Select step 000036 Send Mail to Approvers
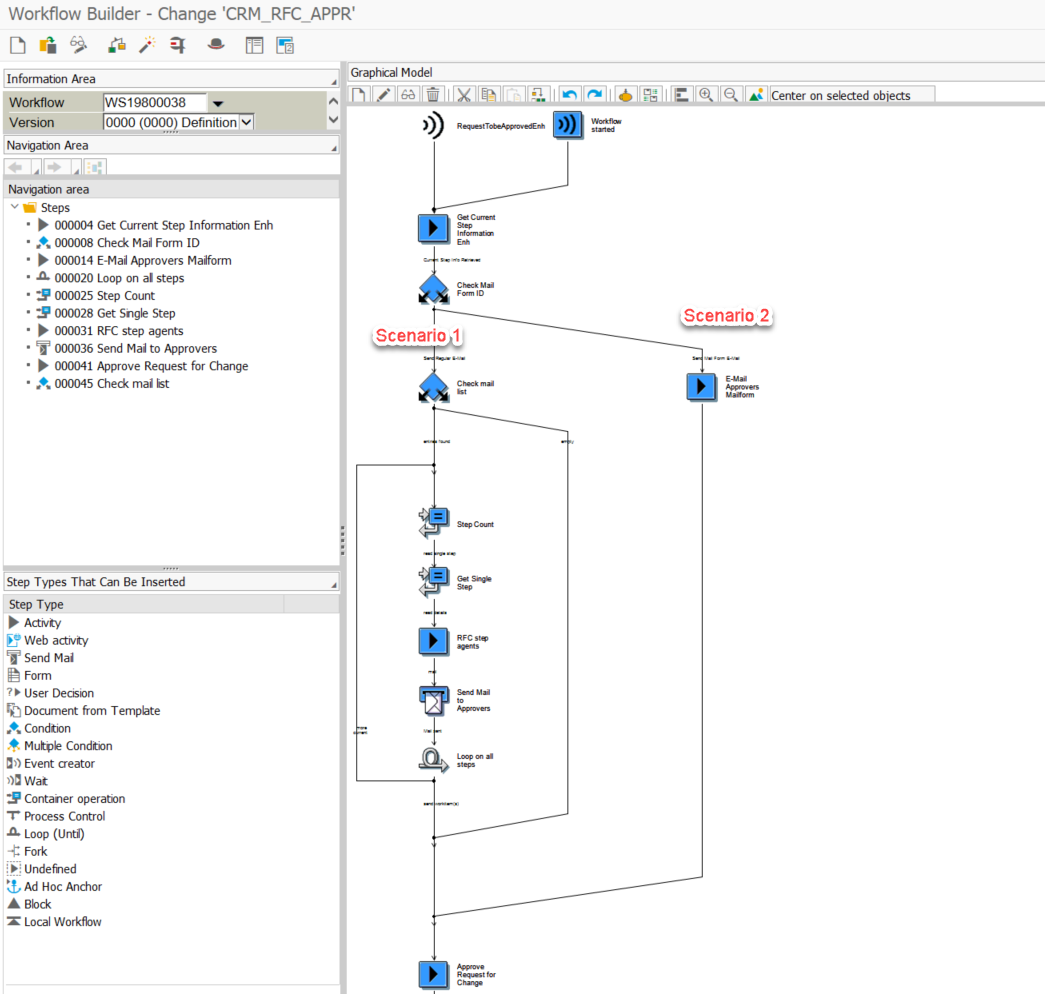 pyautogui.click(x=135, y=349)
